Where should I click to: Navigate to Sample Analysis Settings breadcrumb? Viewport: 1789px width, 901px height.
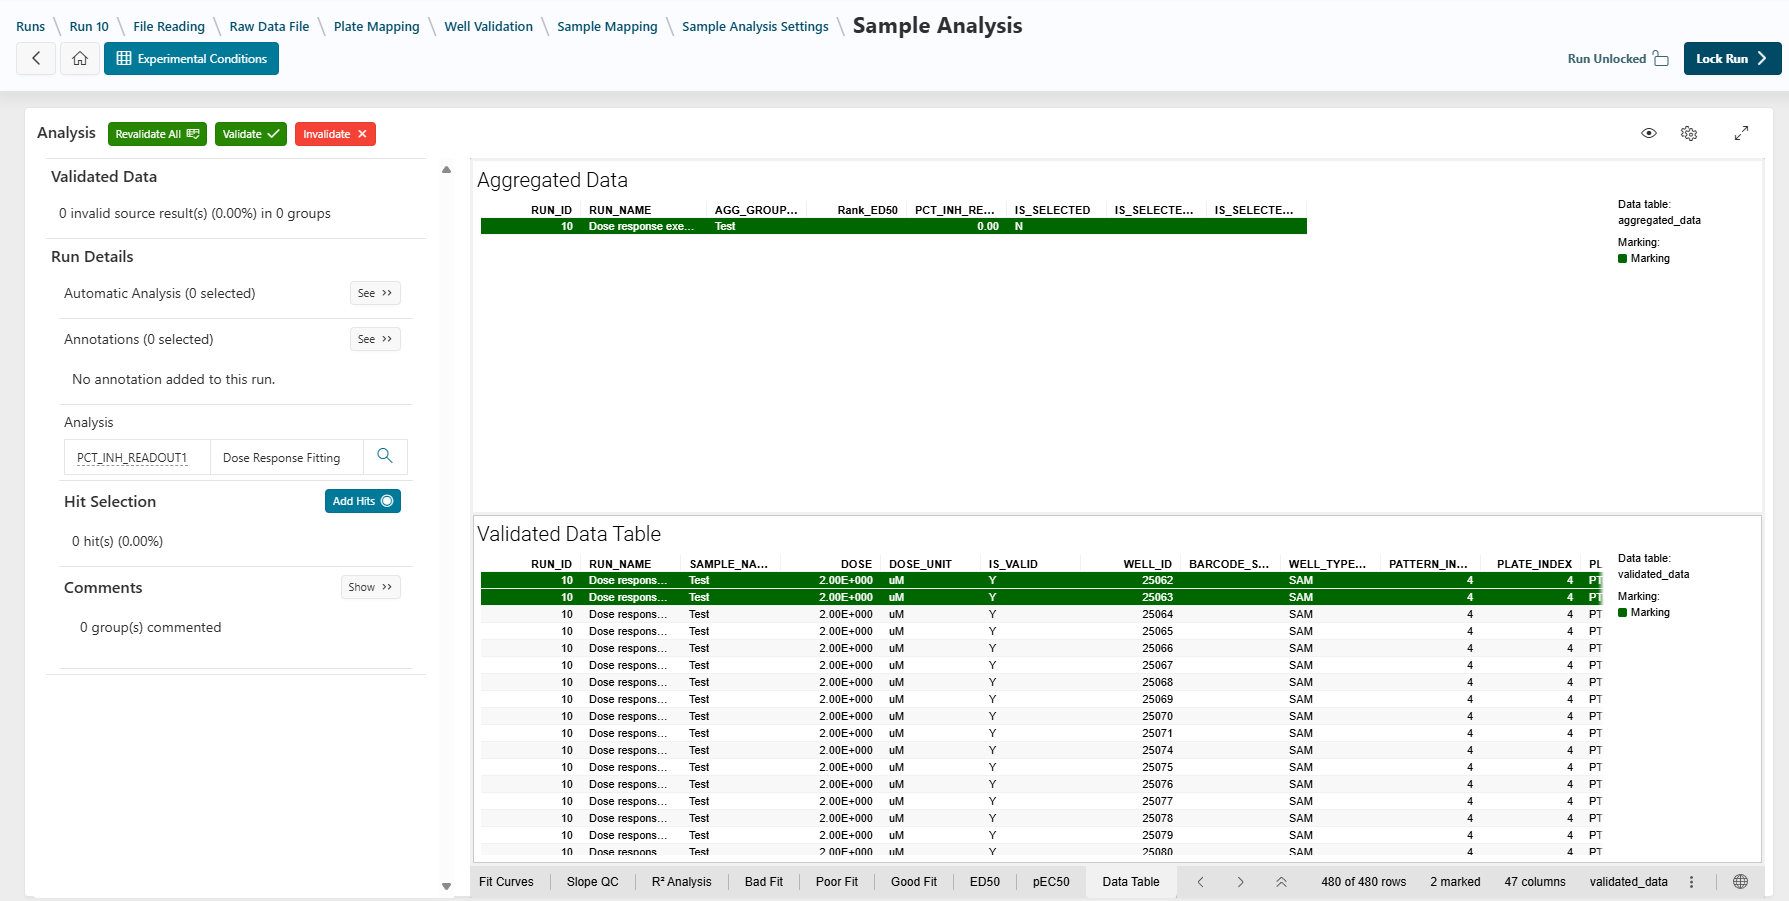755,27
